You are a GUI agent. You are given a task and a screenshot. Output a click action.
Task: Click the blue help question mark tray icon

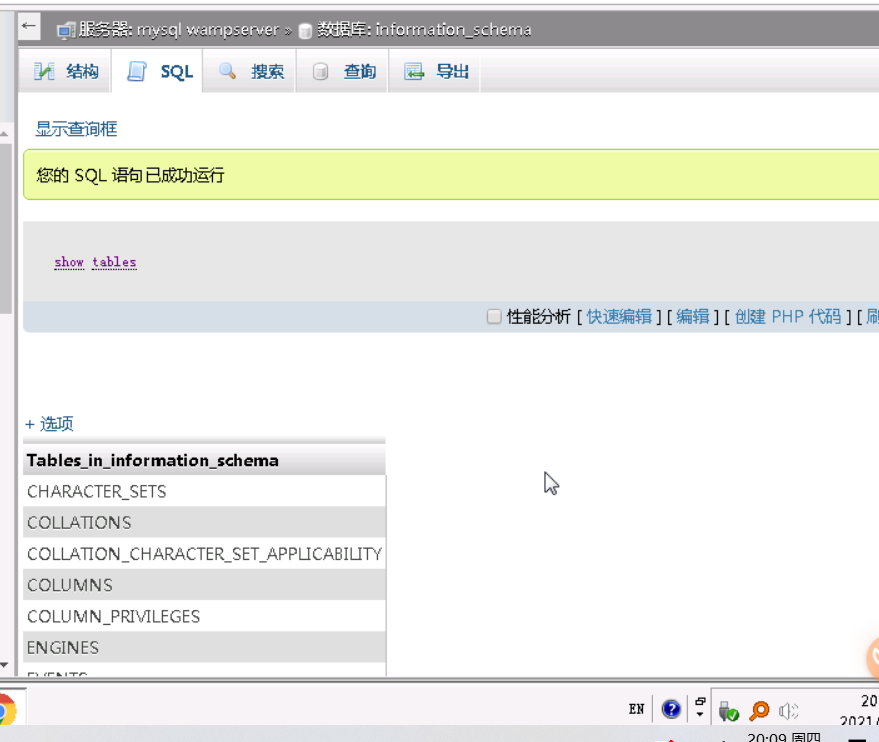pos(671,709)
